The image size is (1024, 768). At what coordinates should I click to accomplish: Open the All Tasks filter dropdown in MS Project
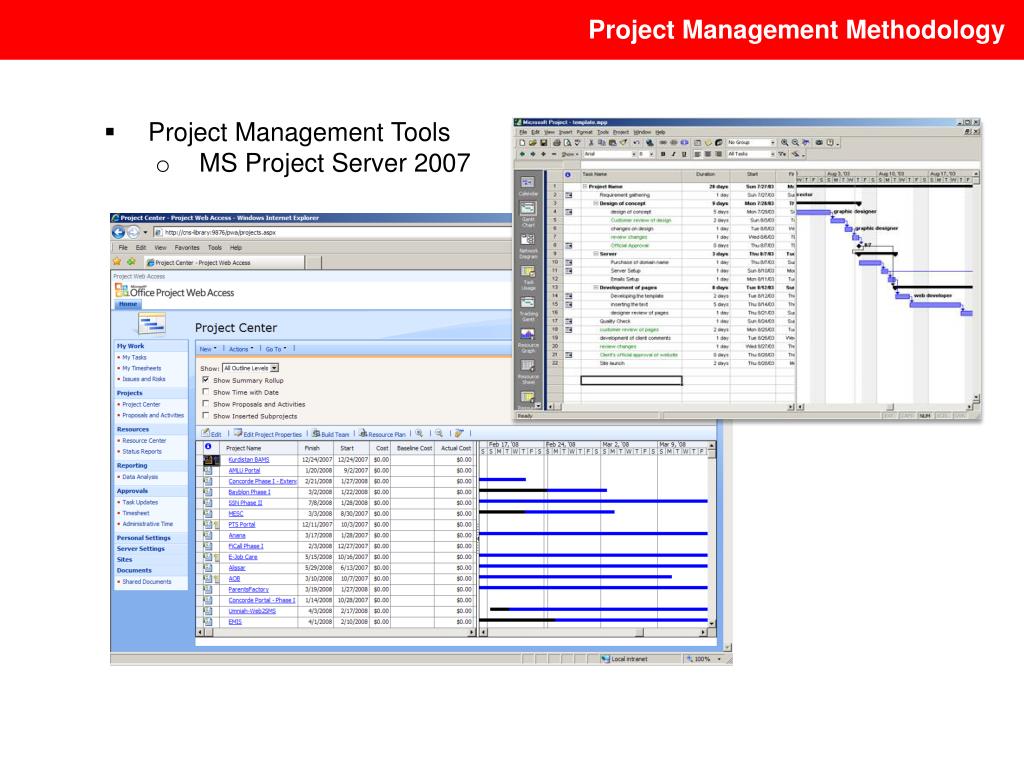751,154
